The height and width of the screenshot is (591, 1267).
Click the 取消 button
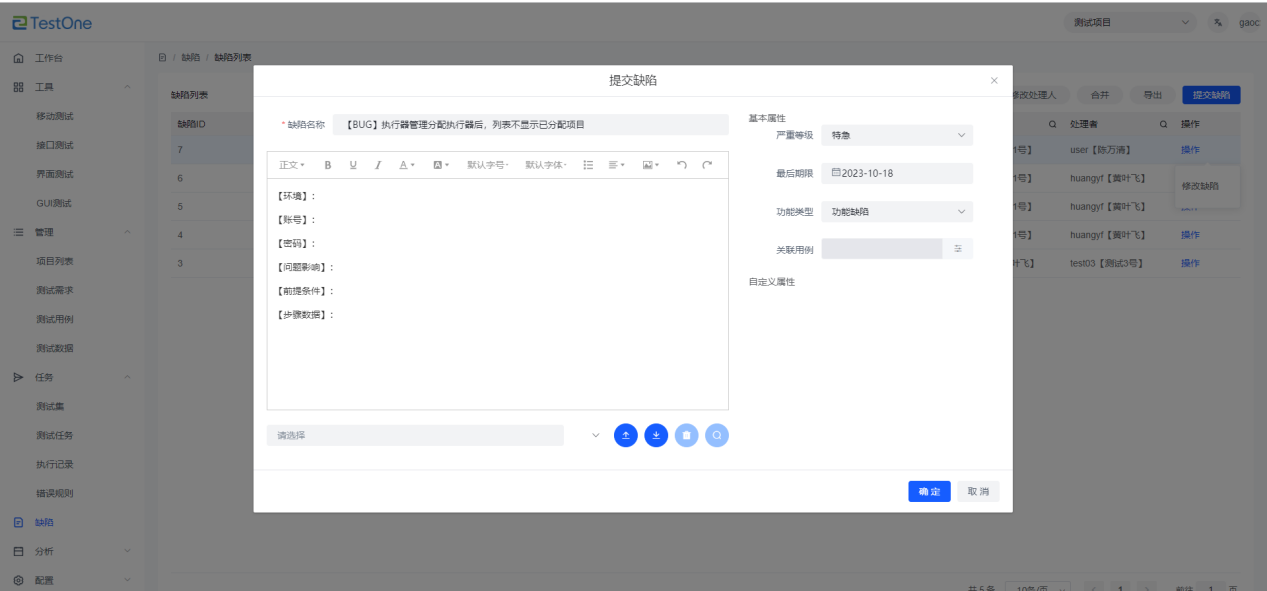click(978, 492)
